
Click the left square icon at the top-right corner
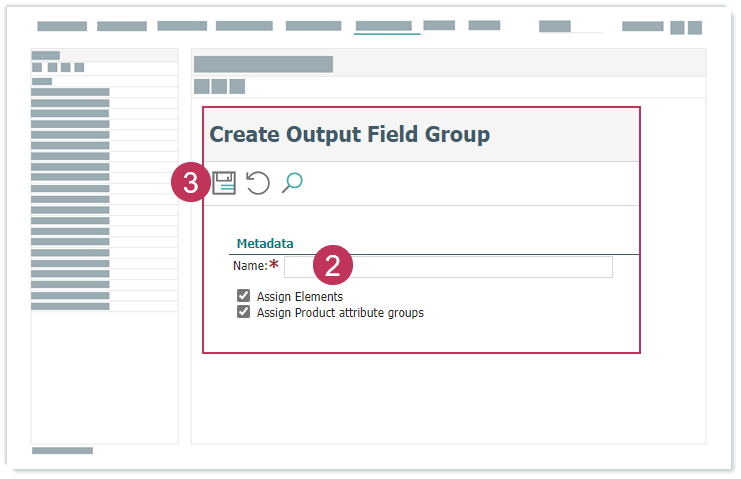point(677,27)
